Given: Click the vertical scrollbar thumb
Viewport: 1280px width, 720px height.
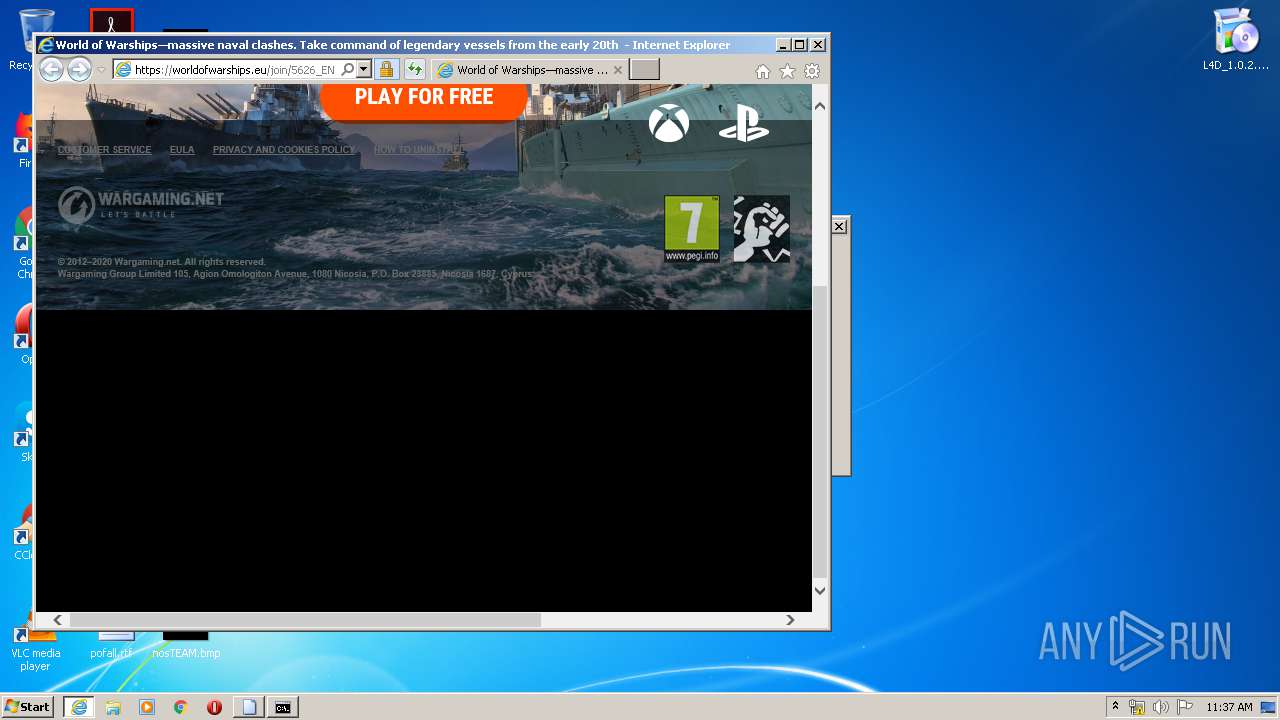Looking at the screenshot, I should click(820, 432).
